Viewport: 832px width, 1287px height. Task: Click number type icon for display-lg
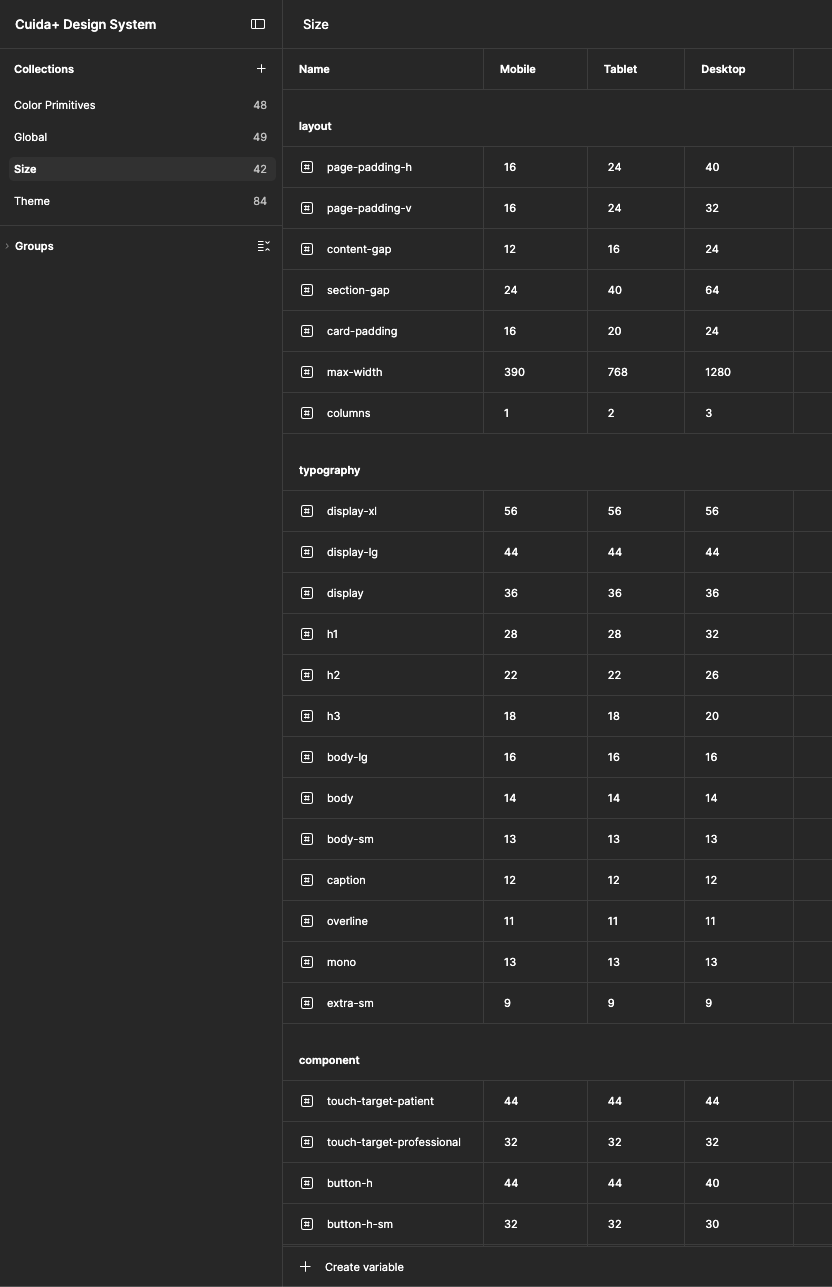point(307,552)
